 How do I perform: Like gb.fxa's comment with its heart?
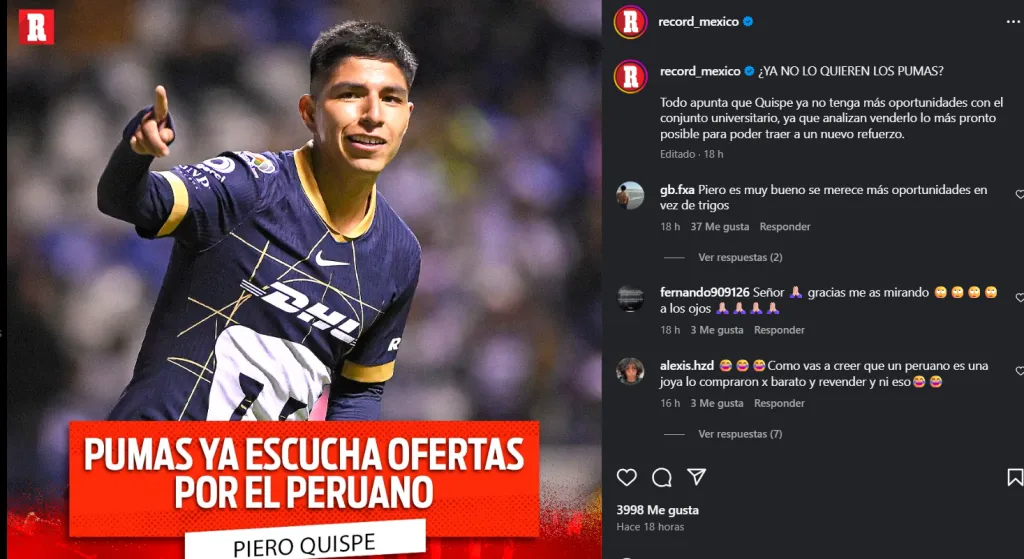(1019, 194)
